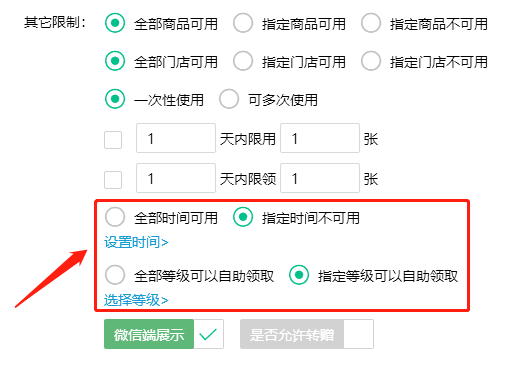Image resolution: width=509 pixels, height=366 pixels.
Task: Open the 选择等级> link
Action: 136,300
